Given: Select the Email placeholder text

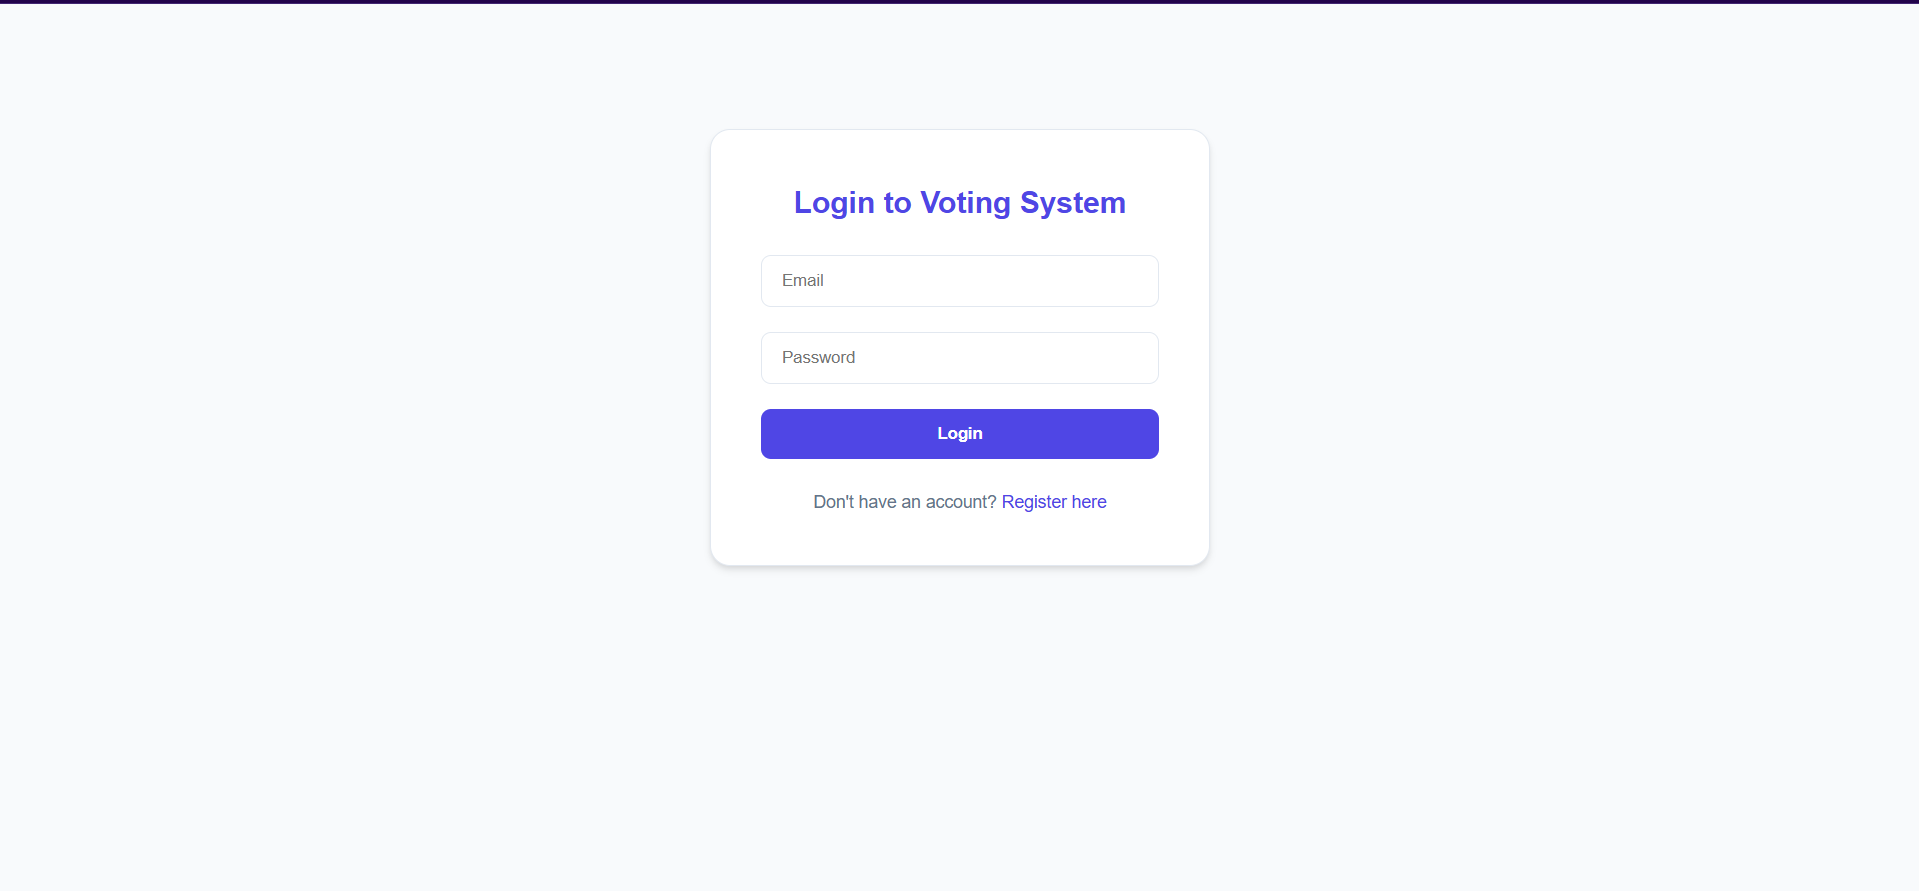Looking at the screenshot, I should (803, 280).
